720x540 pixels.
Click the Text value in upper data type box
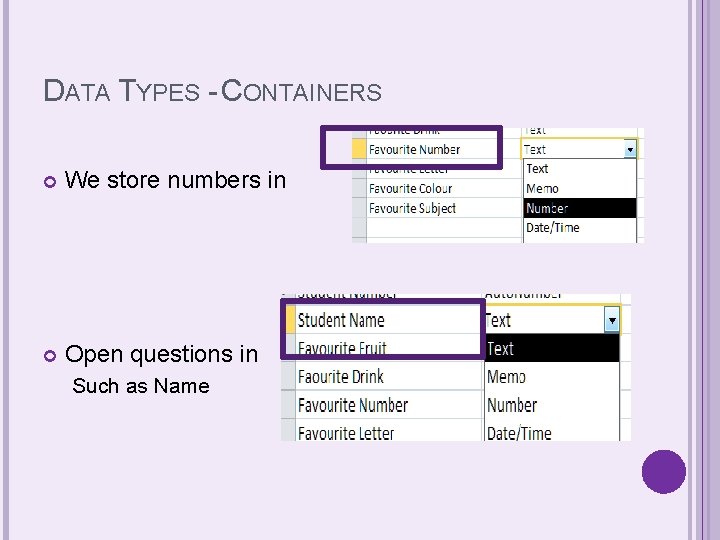535,149
